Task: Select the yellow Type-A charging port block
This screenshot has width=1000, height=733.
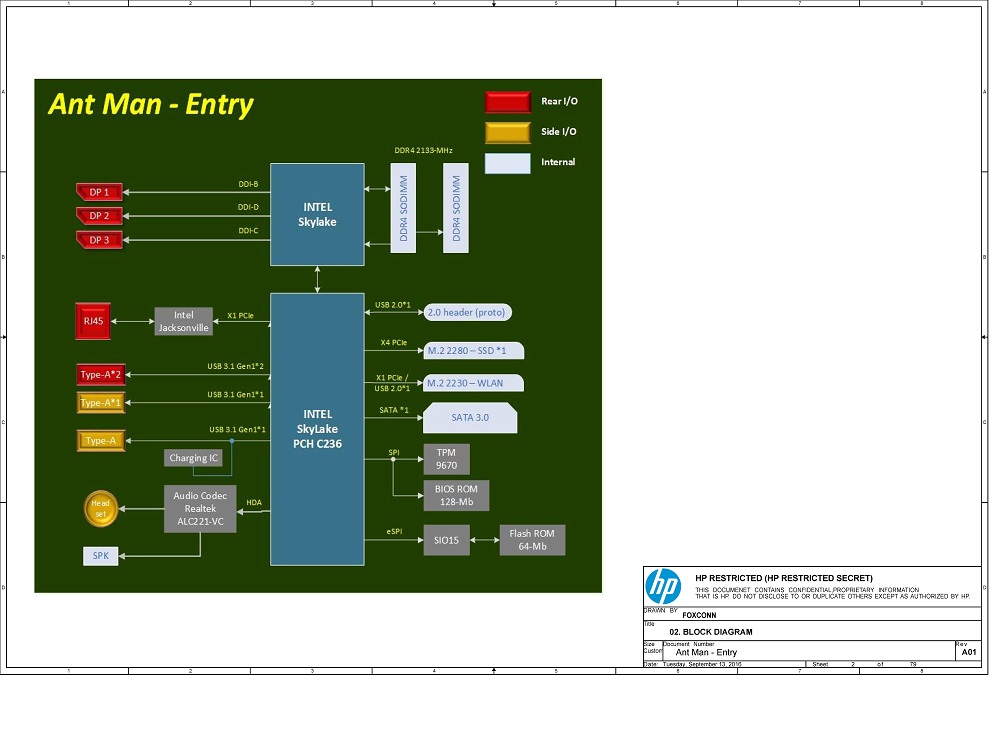Action: [101, 440]
